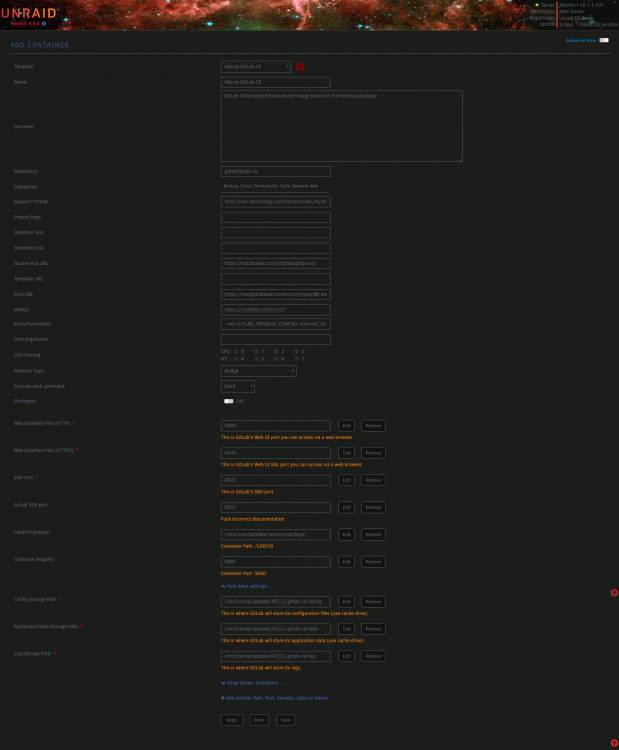Screen dimensions: 619x750
Task: Select CPU 3 pinning checkbox
Action: click(296, 351)
